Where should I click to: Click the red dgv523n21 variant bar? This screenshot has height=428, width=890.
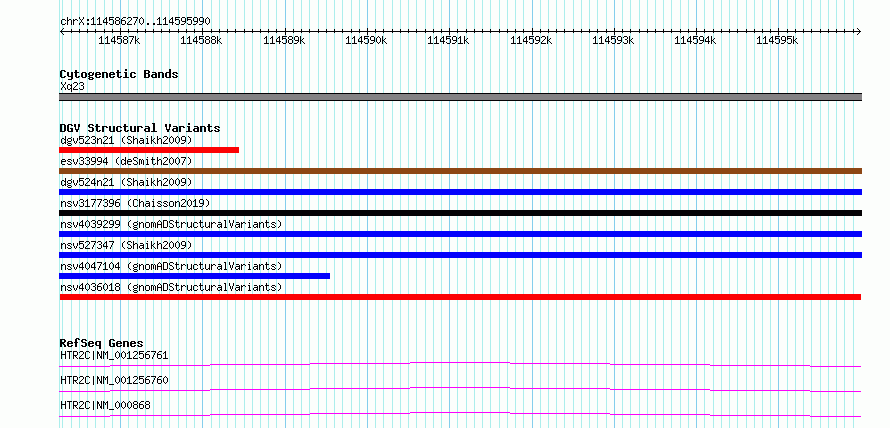[x=149, y=150]
